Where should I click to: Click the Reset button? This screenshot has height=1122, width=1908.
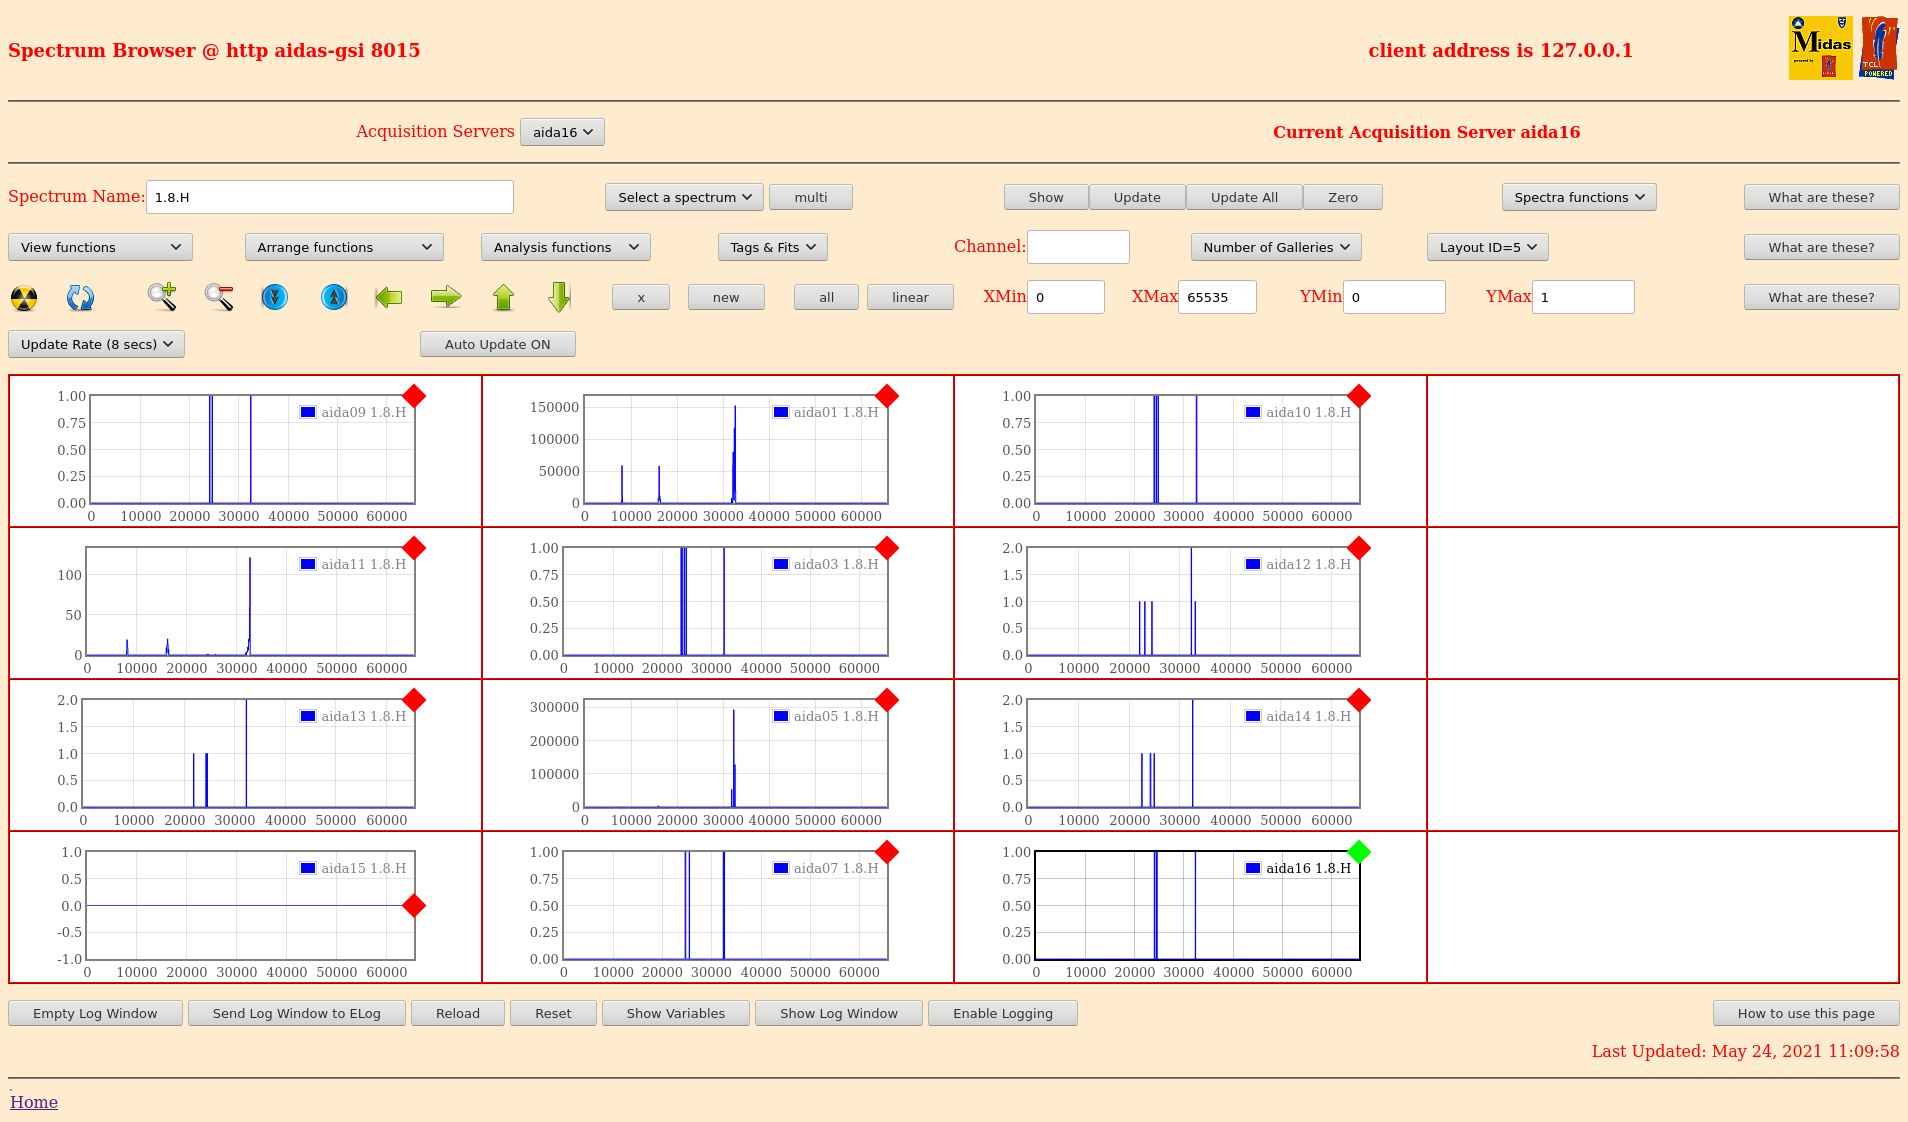(553, 1013)
